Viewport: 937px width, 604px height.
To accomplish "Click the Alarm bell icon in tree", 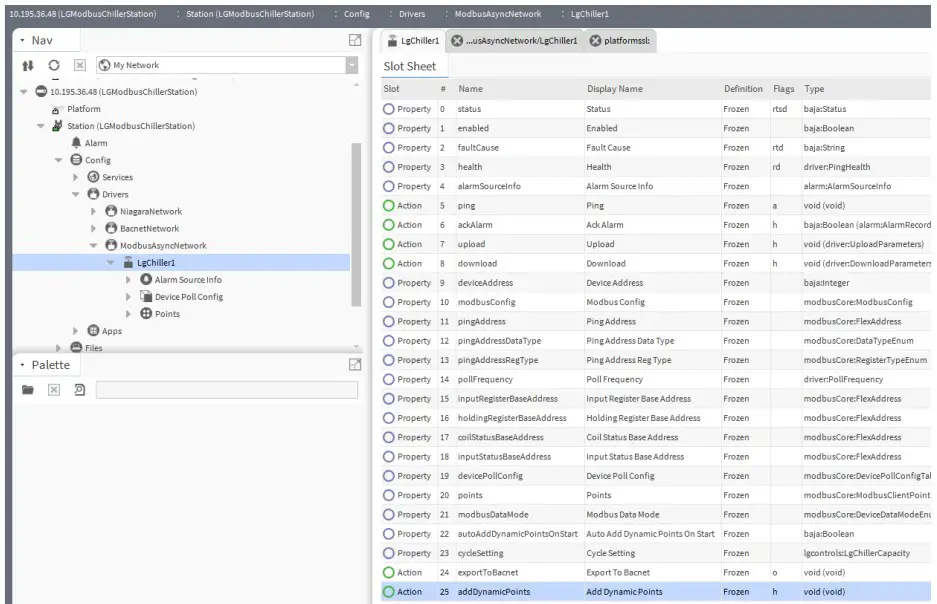I will pyautogui.click(x=76, y=143).
